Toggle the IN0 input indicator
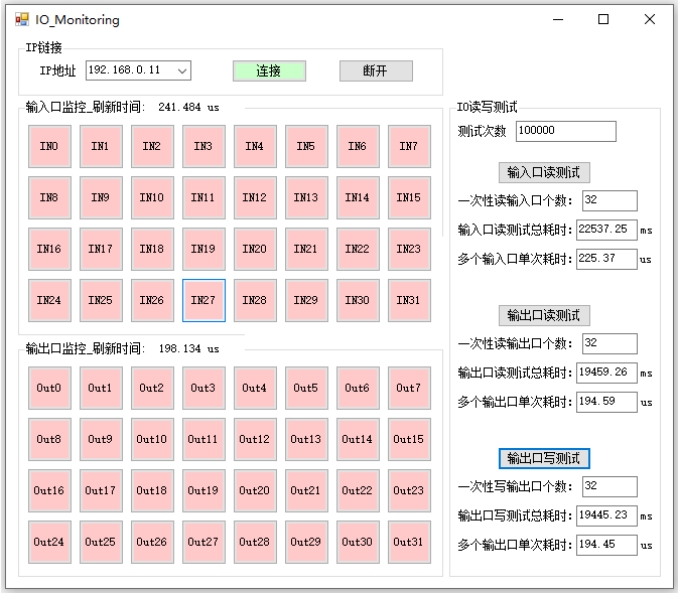Image resolution: width=679 pixels, height=594 pixels. [49, 146]
